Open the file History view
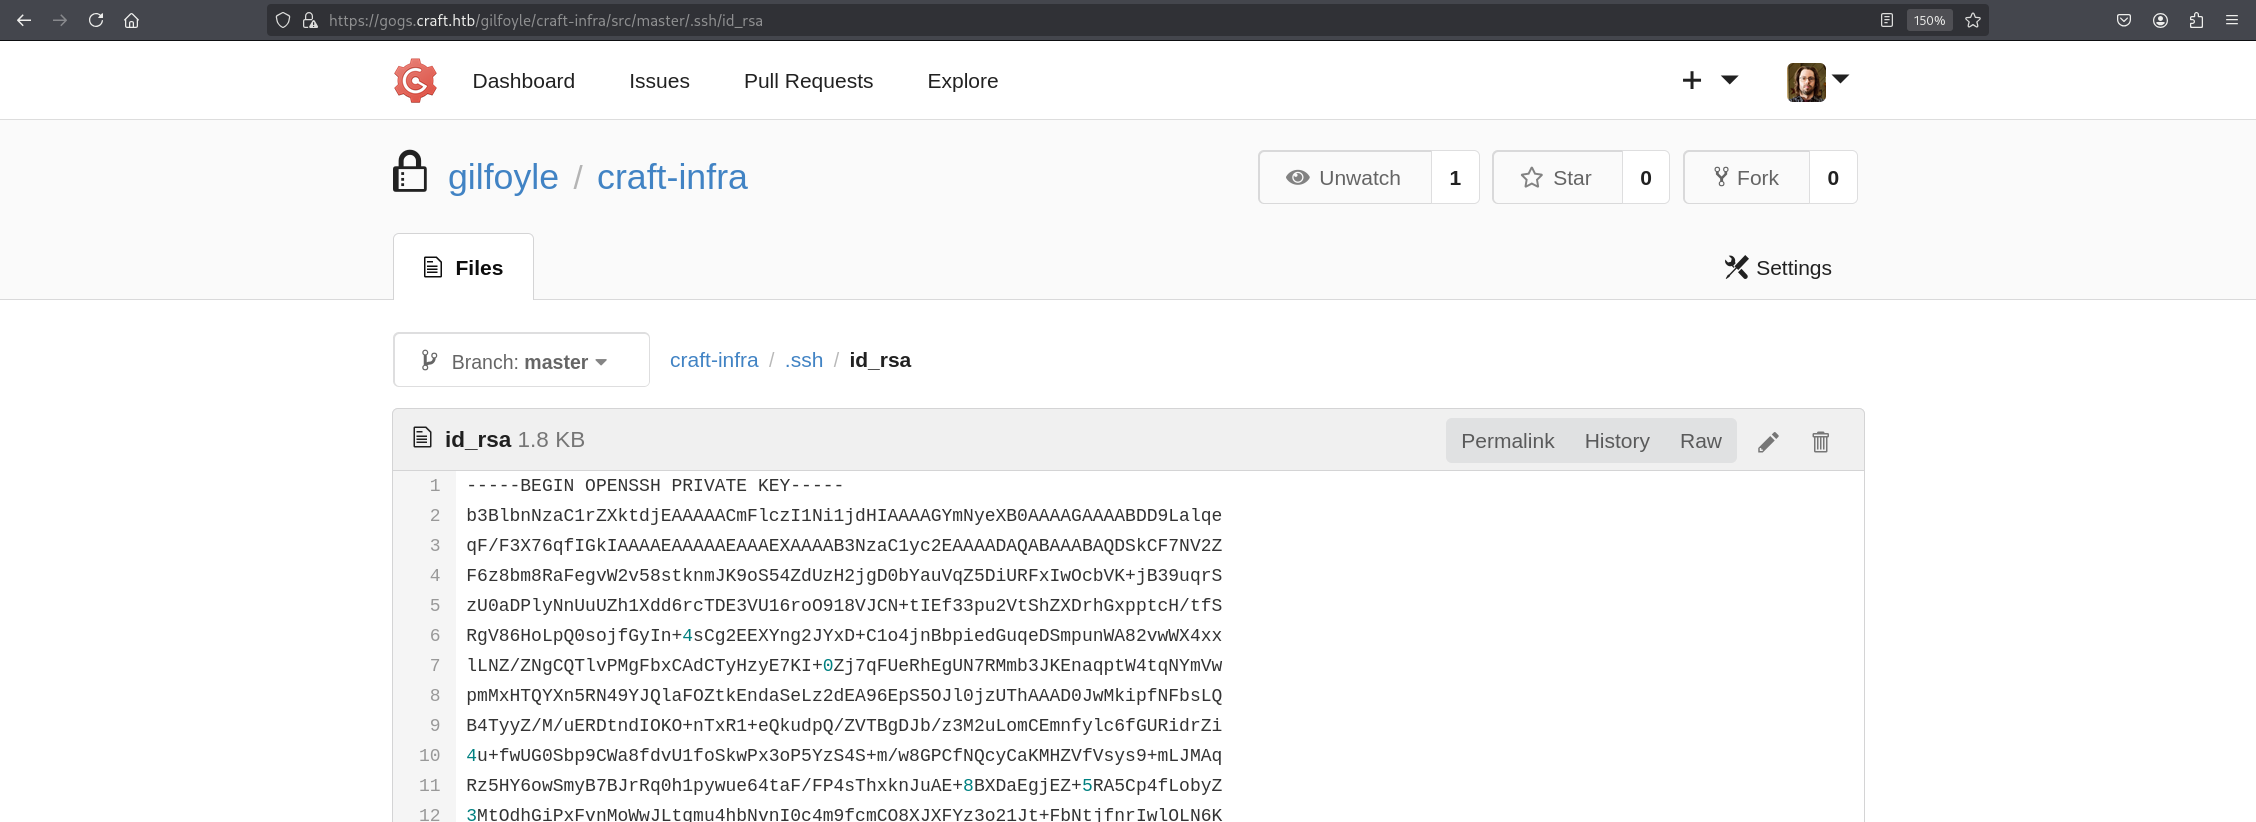Screen dimensions: 2256x822 1616,441
